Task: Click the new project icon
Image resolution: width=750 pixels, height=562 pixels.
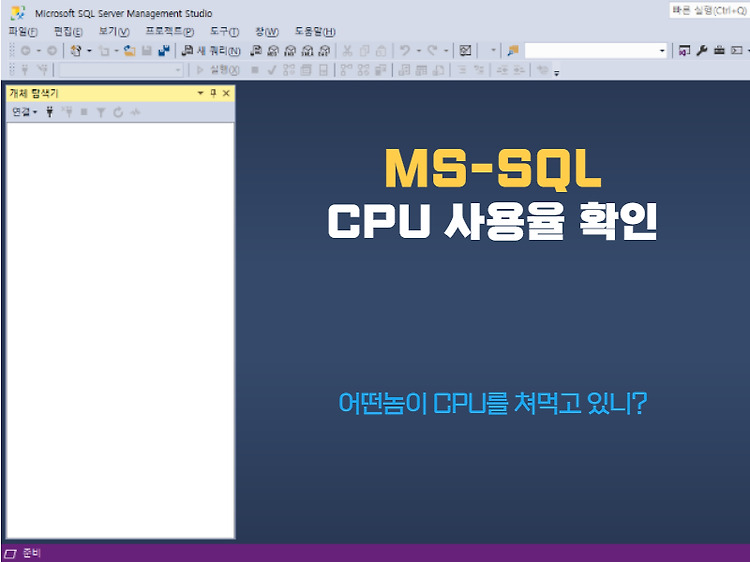Action: click(76, 50)
